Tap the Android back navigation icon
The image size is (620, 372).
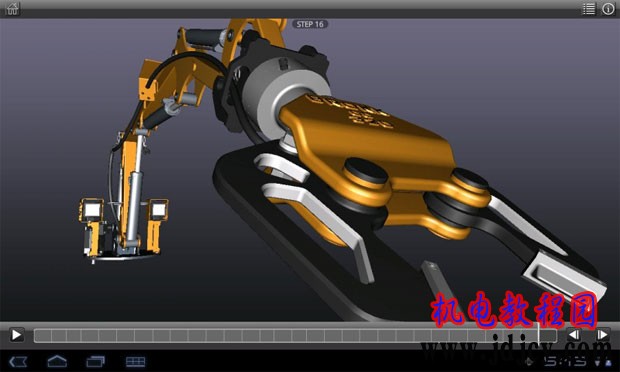18,361
